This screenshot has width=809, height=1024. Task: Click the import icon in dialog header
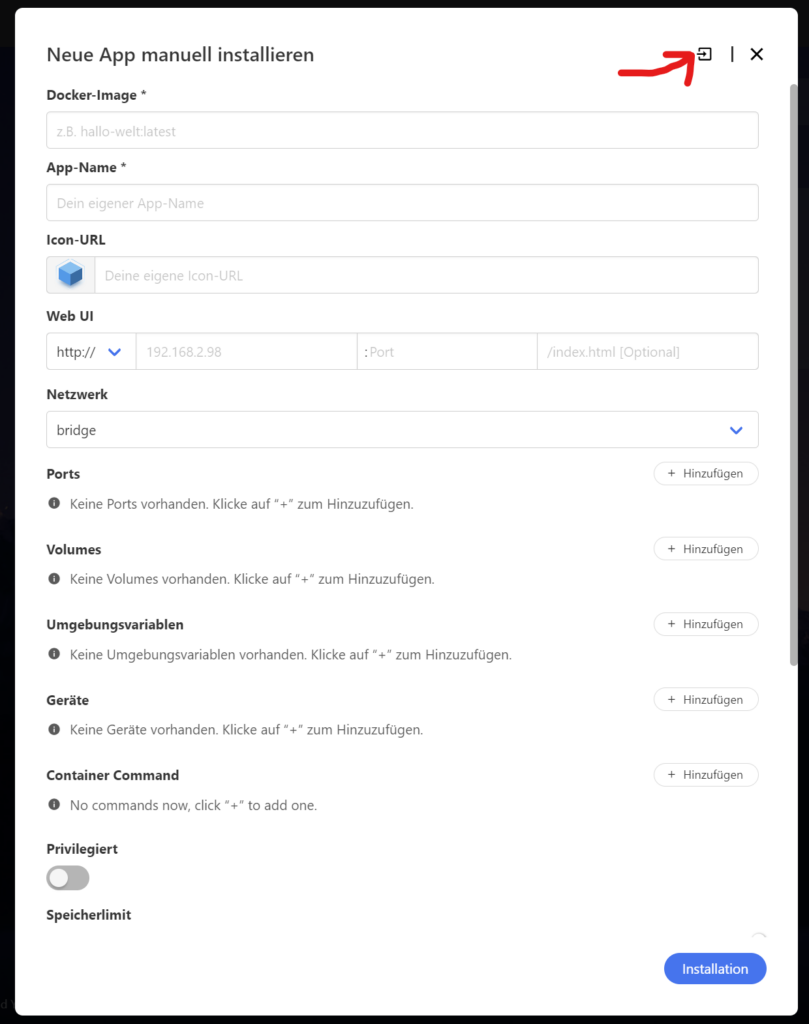pyautogui.click(x=704, y=54)
